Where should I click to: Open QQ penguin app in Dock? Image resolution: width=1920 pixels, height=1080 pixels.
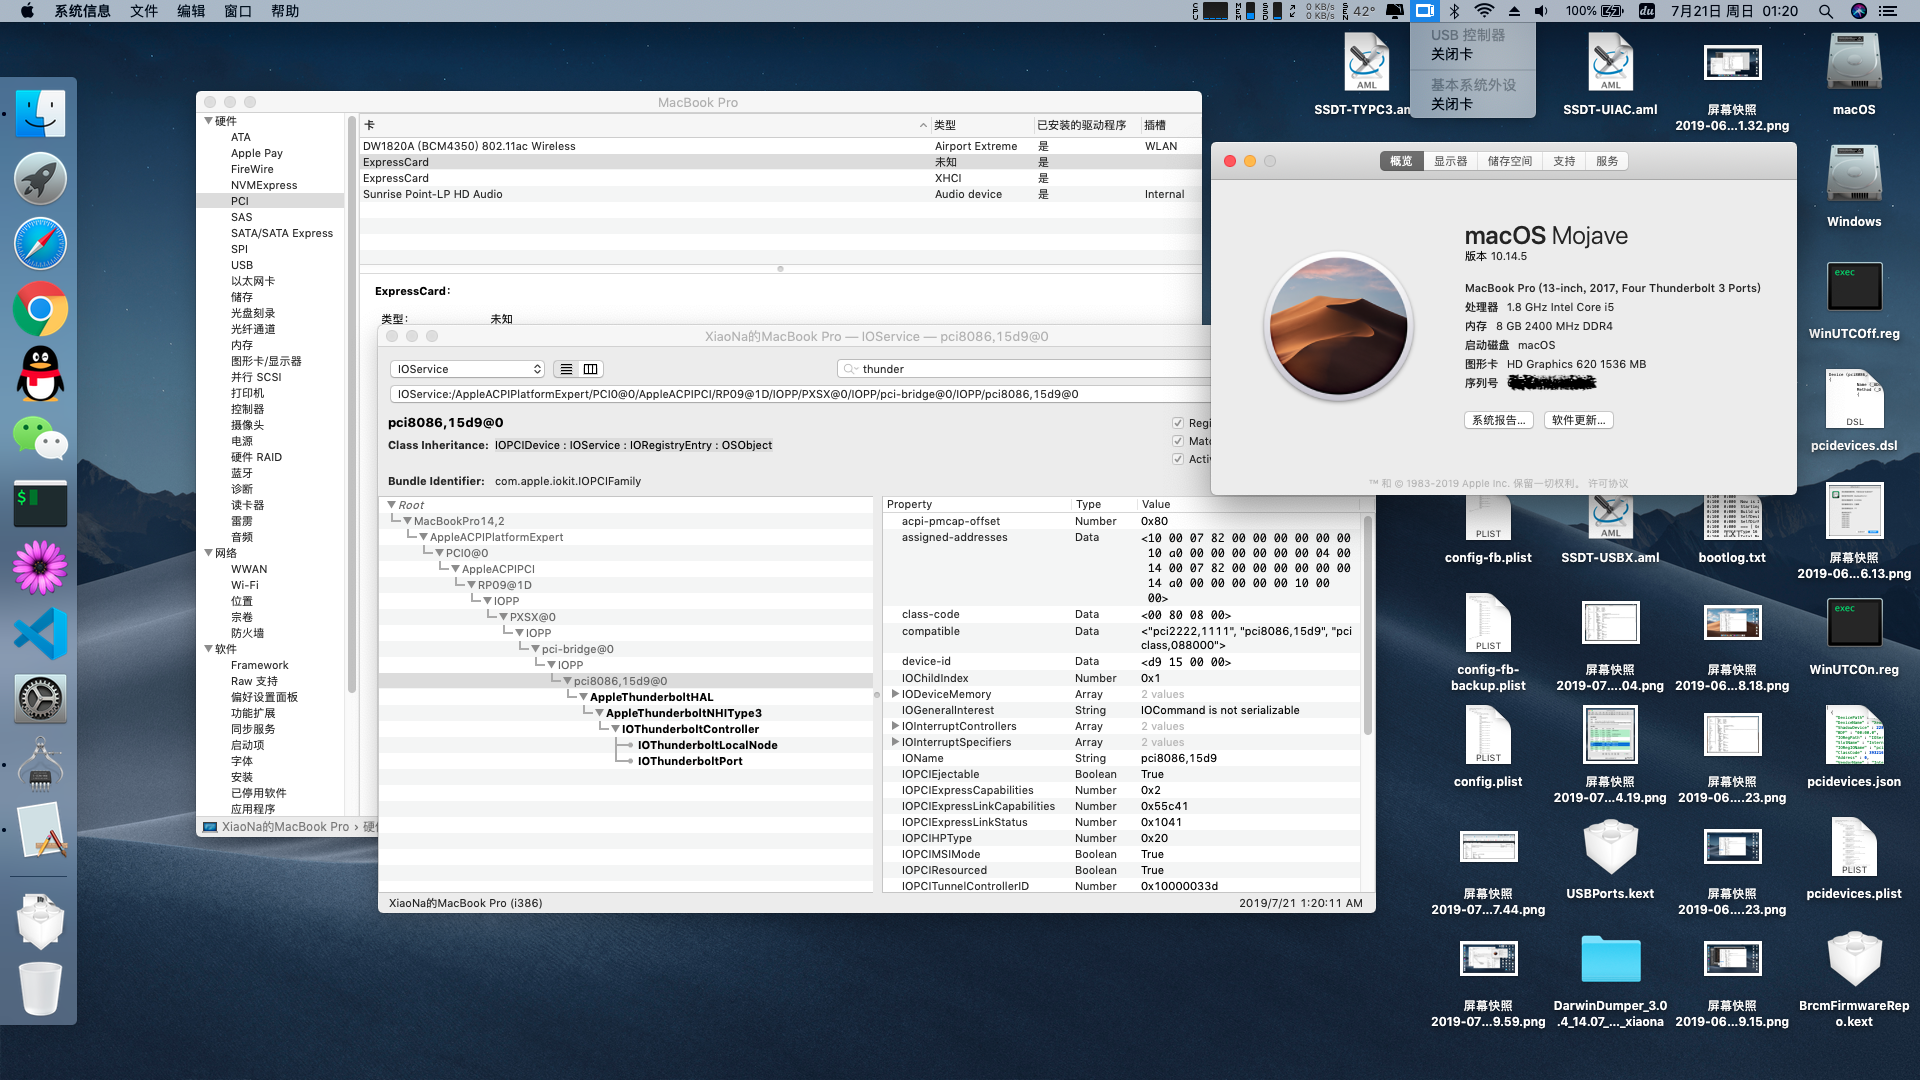(x=40, y=374)
